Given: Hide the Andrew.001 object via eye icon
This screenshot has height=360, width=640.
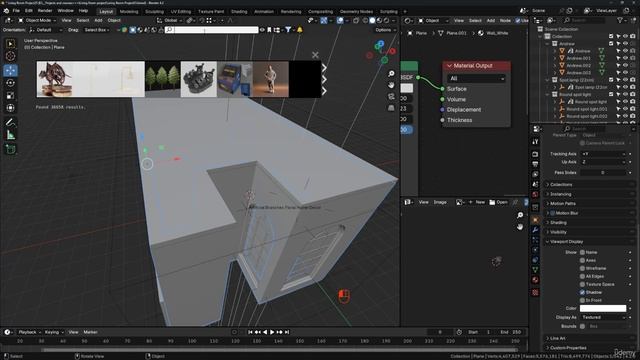Looking at the screenshot, I should coord(625,58).
